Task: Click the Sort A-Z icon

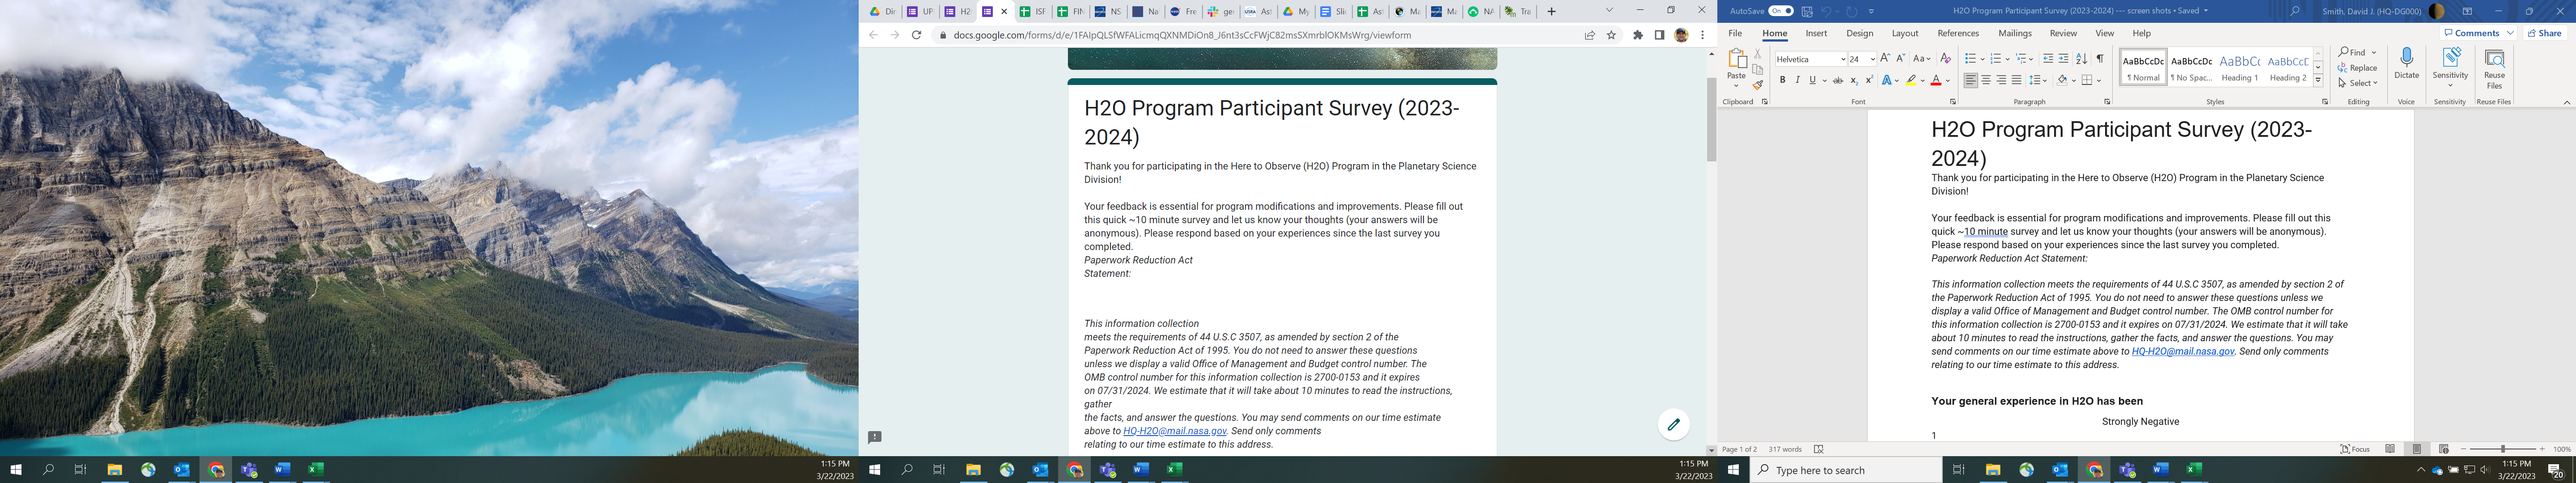Action: point(2081,59)
